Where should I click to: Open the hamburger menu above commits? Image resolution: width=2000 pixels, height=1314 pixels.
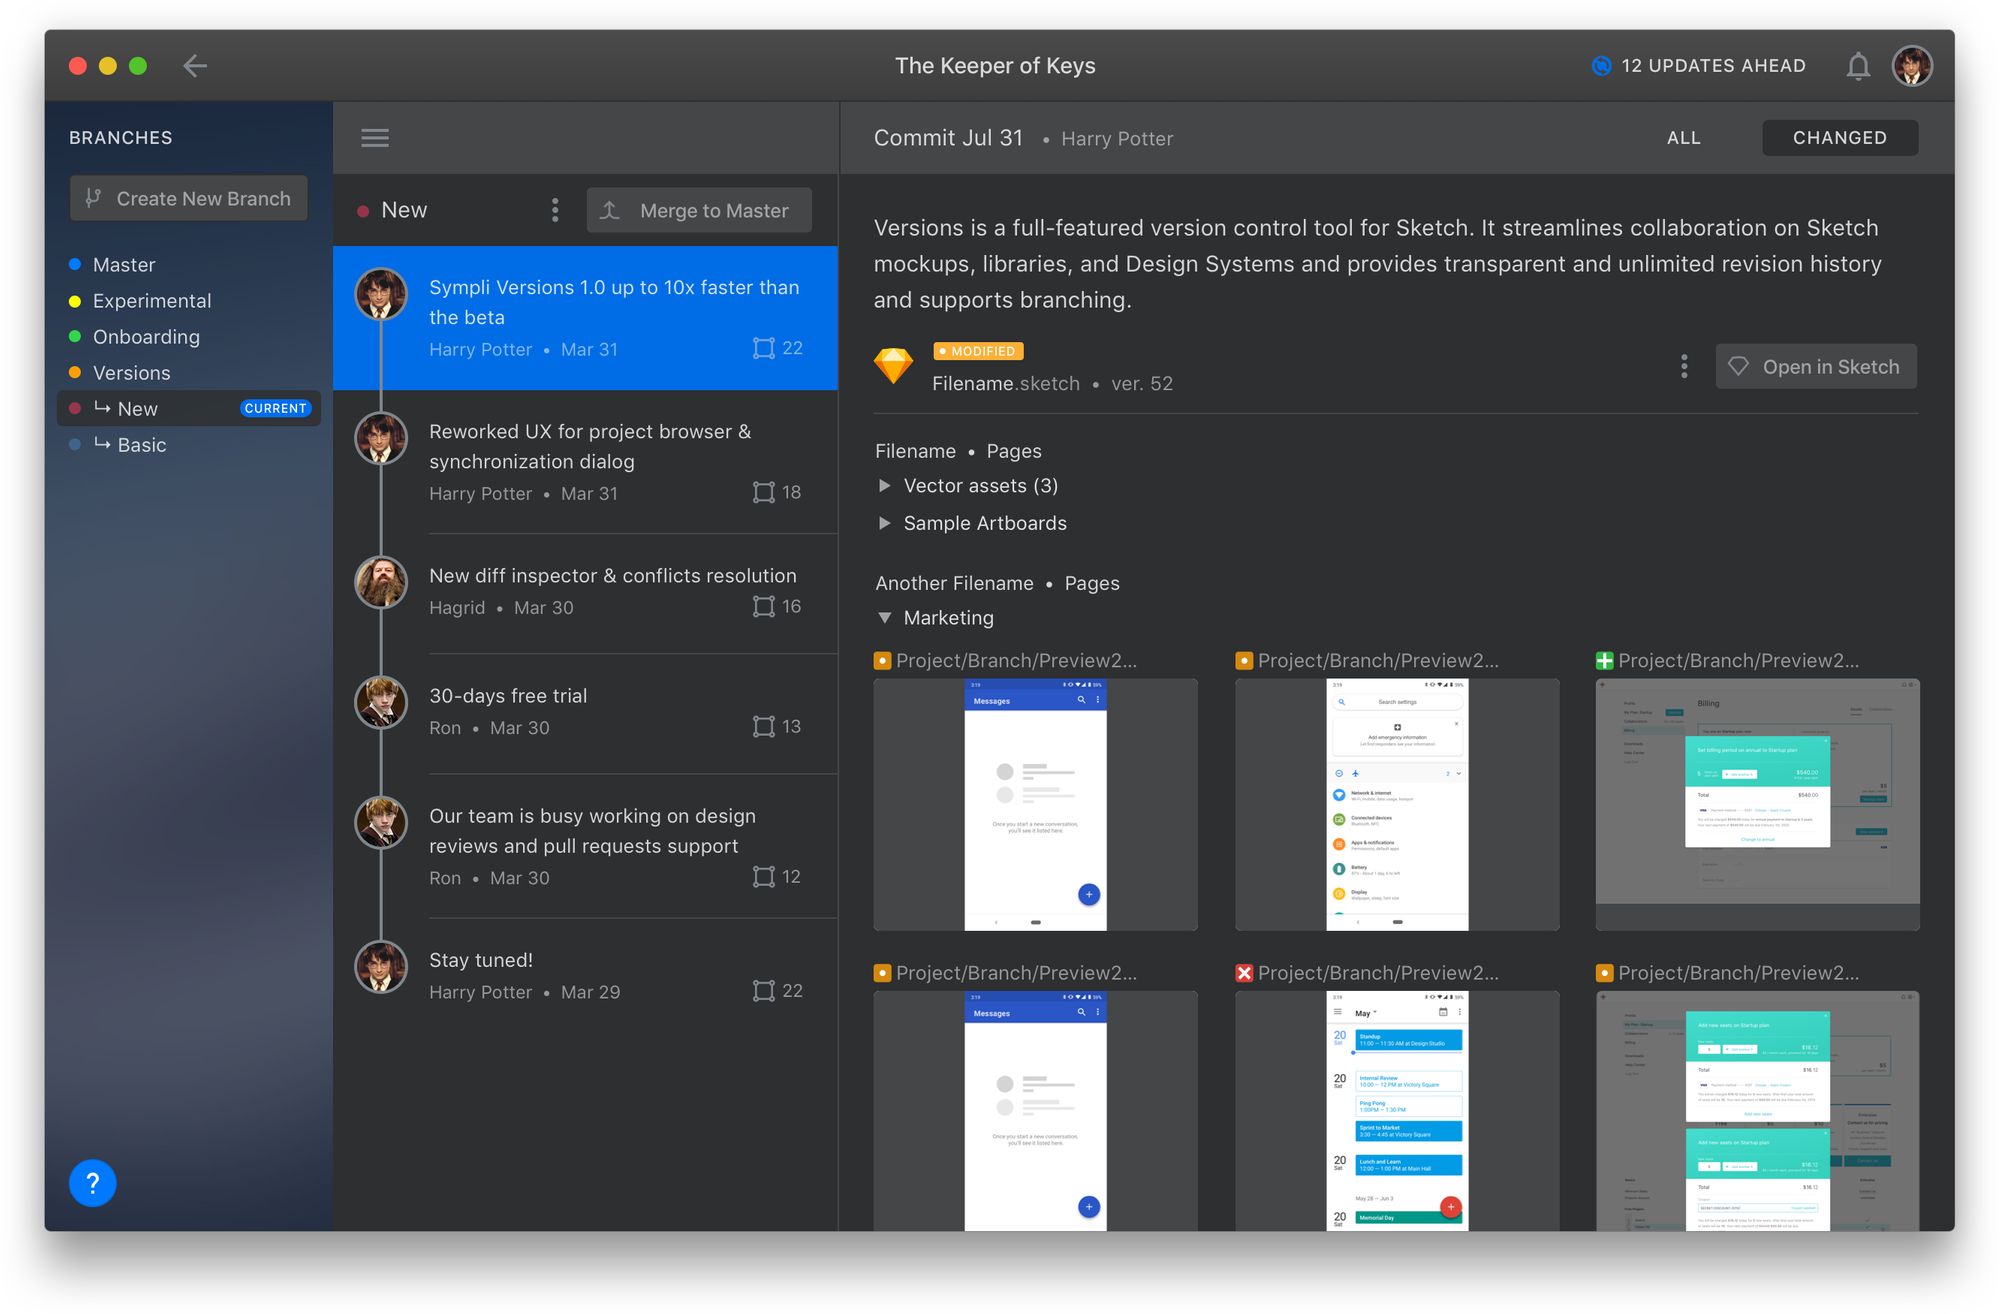click(x=375, y=138)
